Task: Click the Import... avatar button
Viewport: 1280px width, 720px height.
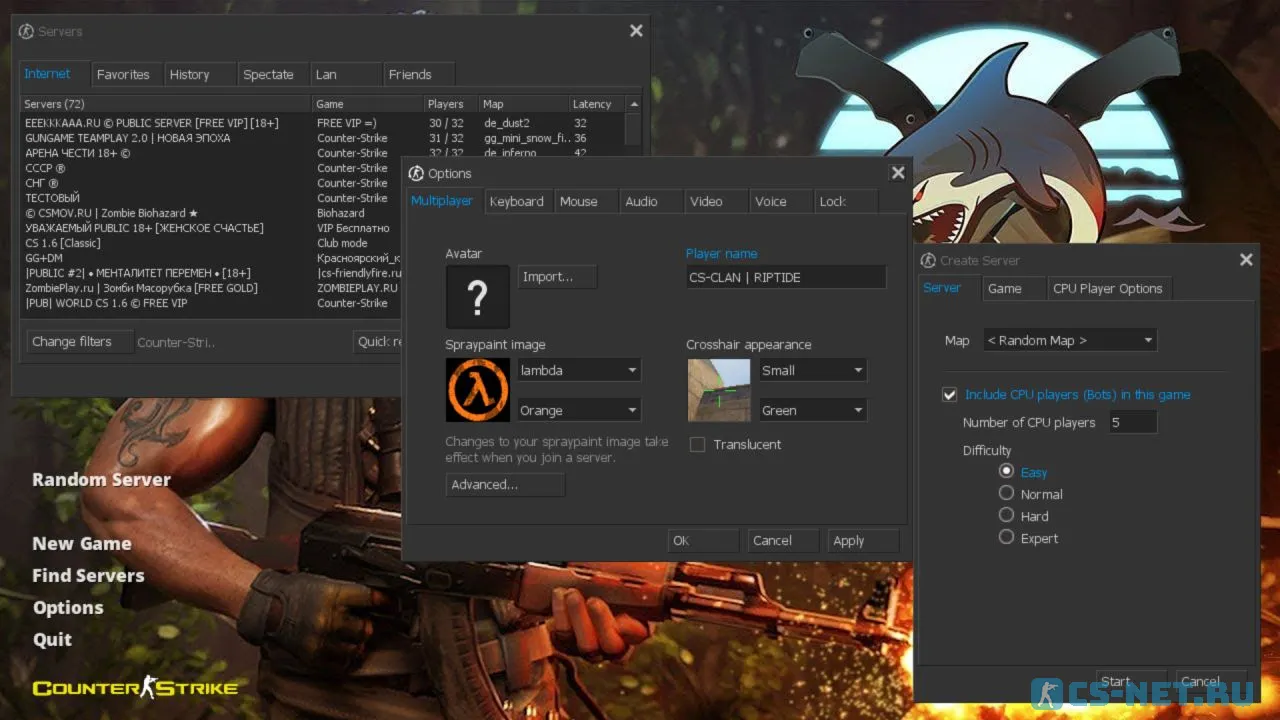Action: 556,277
